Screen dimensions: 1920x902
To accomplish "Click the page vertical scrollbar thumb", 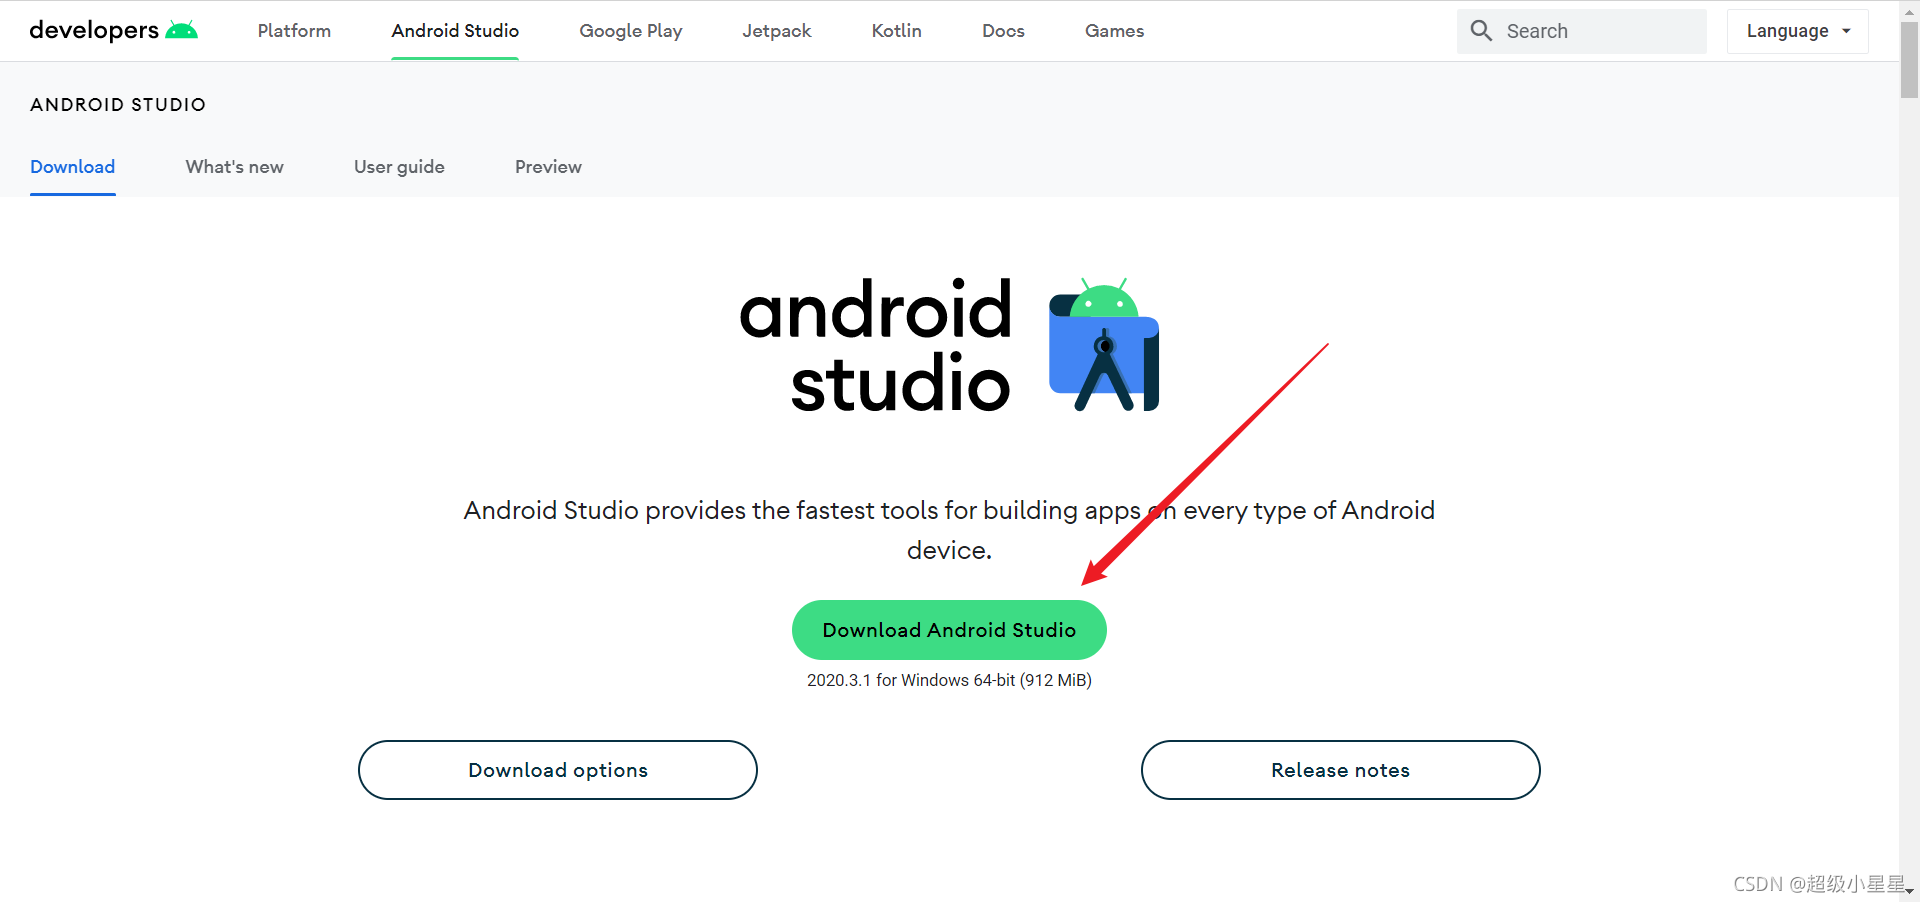I will coord(1909,60).
